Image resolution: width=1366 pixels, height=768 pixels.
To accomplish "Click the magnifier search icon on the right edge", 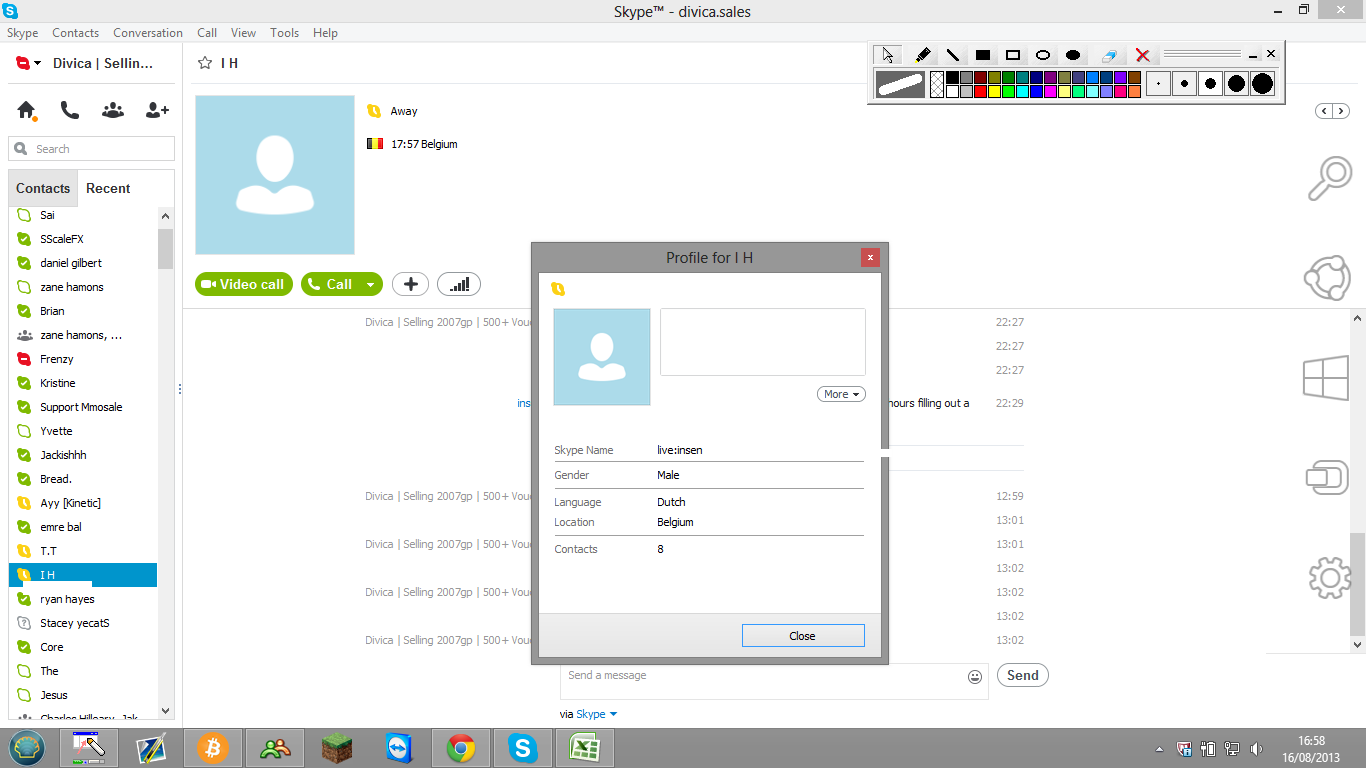I will click(x=1329, y=179).
